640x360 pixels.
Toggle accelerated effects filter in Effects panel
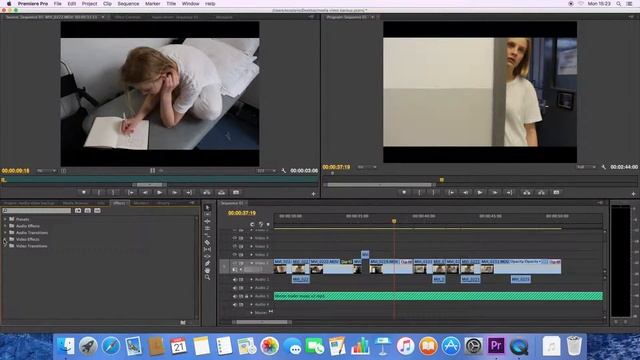[x=78, y=211]
